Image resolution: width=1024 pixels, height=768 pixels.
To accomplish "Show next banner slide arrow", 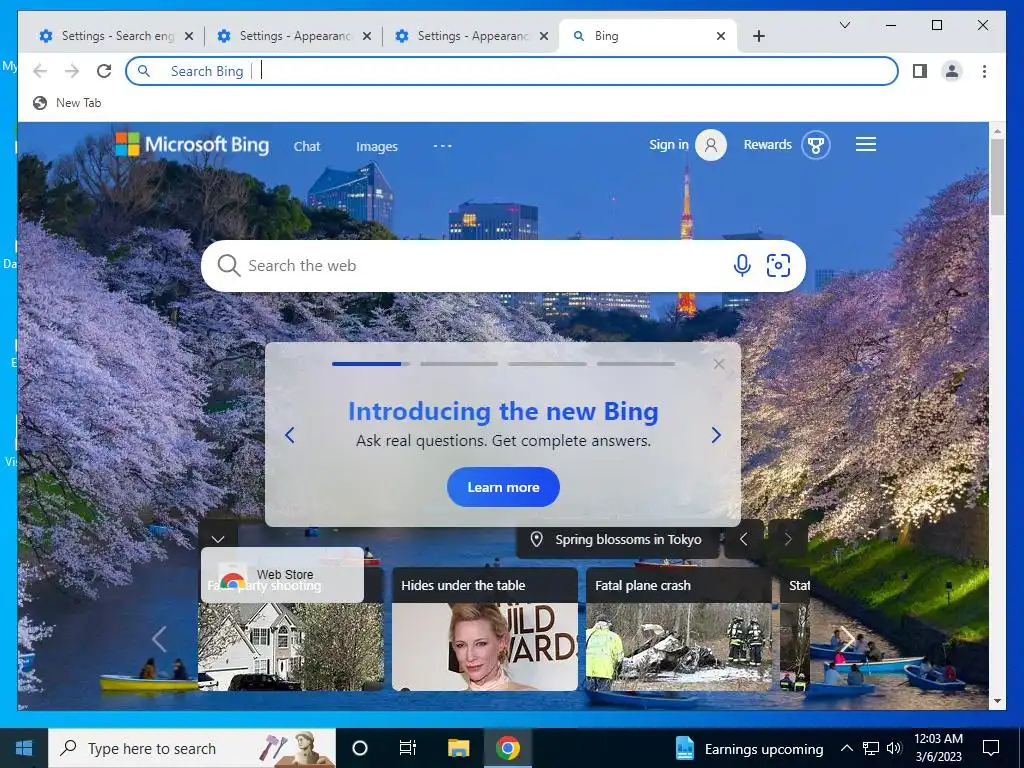I will coord(716,435).
